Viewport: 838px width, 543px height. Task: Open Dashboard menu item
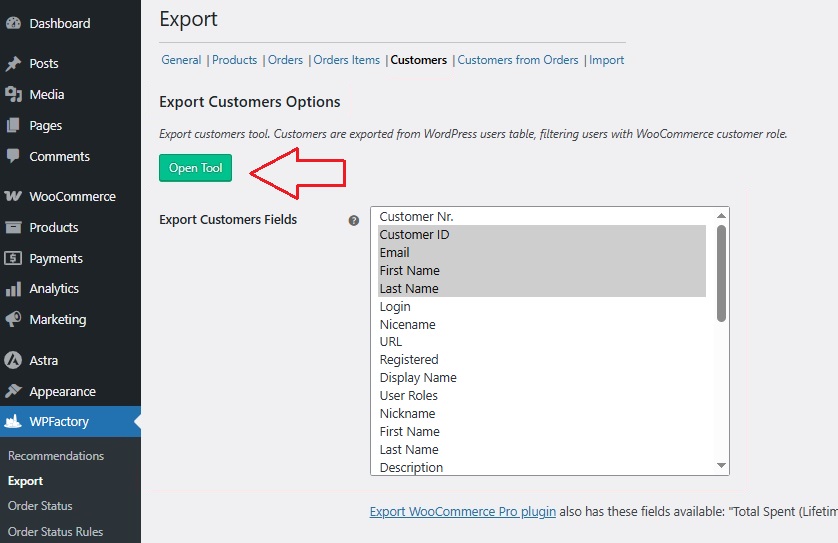click(x=60, y=24)
